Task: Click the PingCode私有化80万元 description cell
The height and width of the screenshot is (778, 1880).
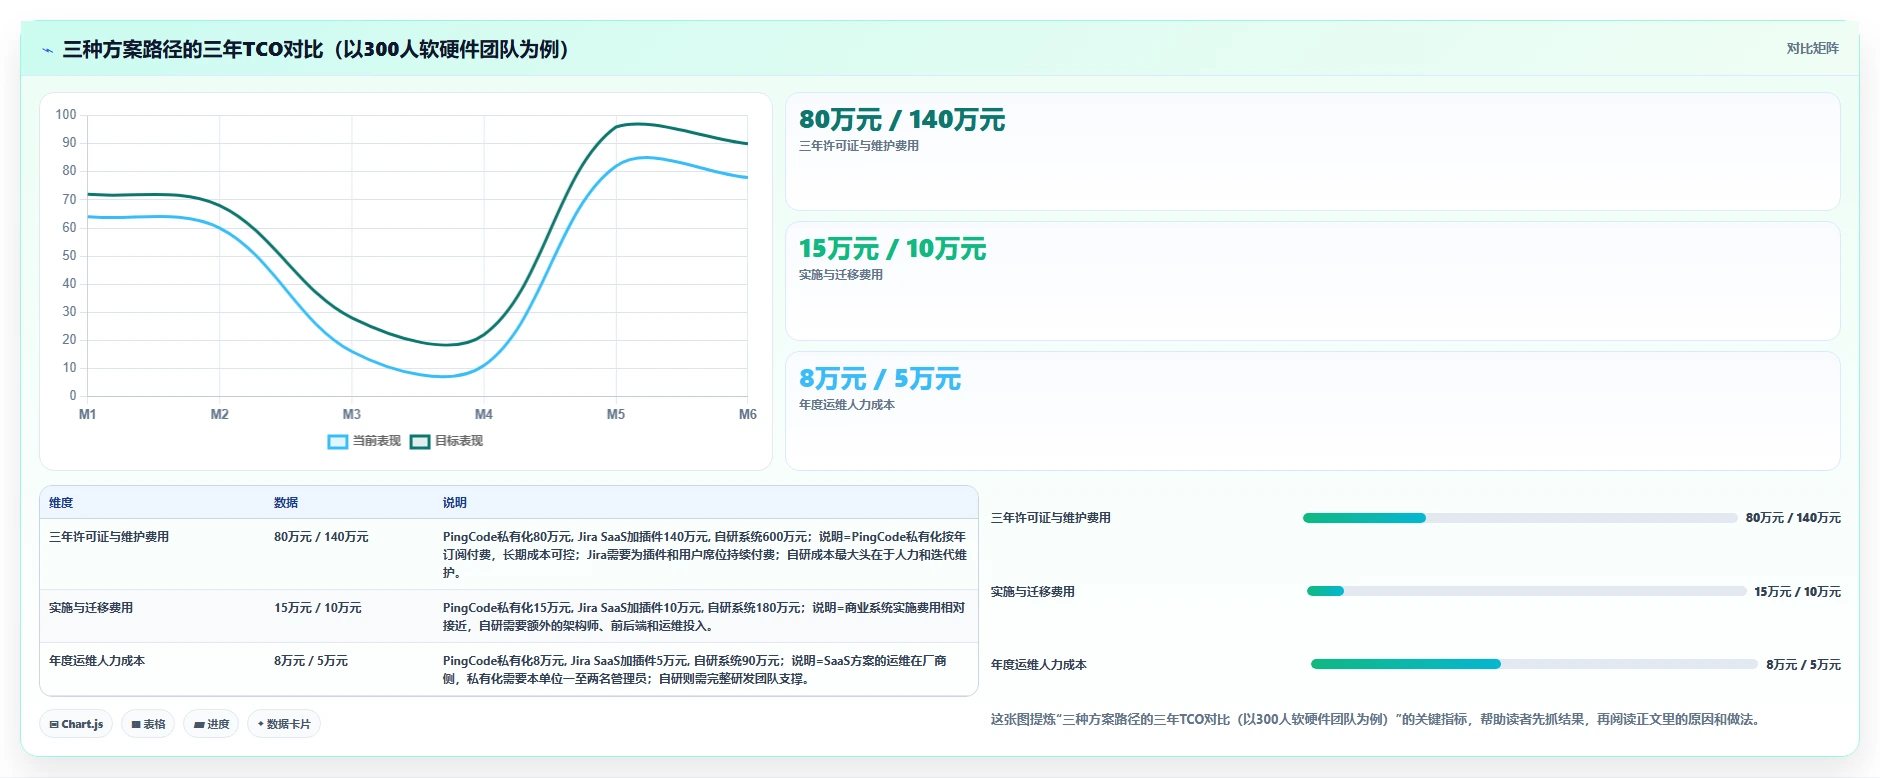Action: [705, 555]
